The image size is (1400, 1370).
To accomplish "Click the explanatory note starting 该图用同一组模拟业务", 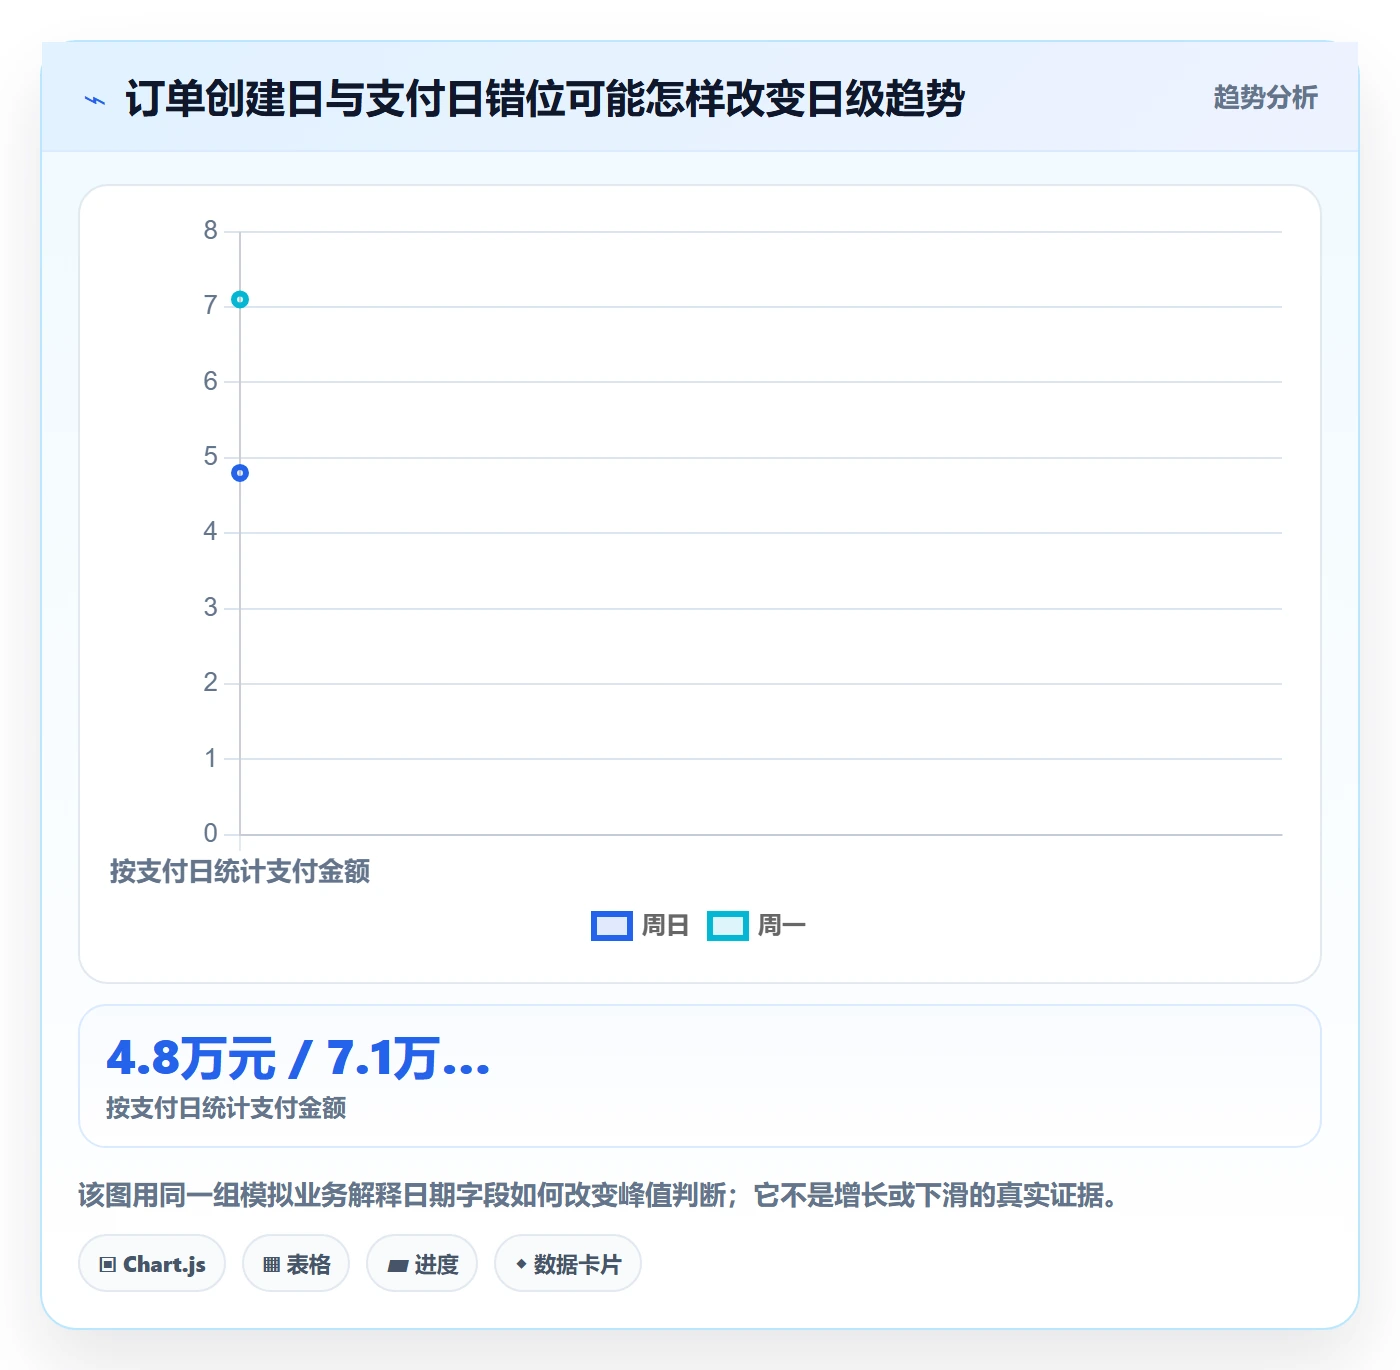I will coord(598,1195).
